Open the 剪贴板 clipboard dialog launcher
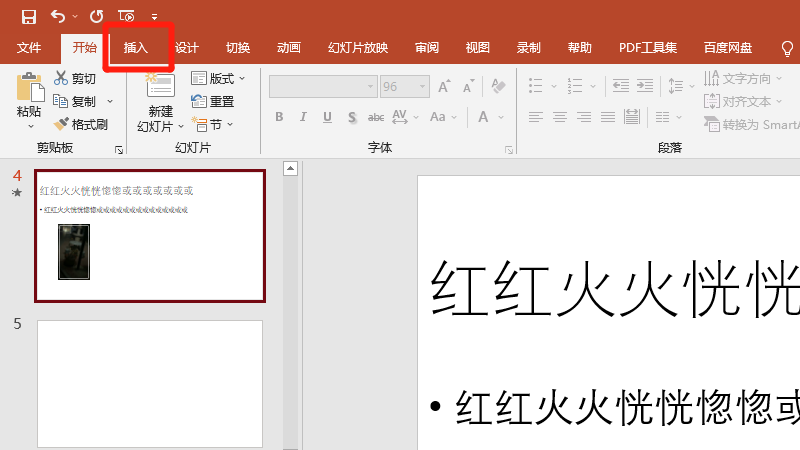The image size is (800, 450). pos(119,149)
